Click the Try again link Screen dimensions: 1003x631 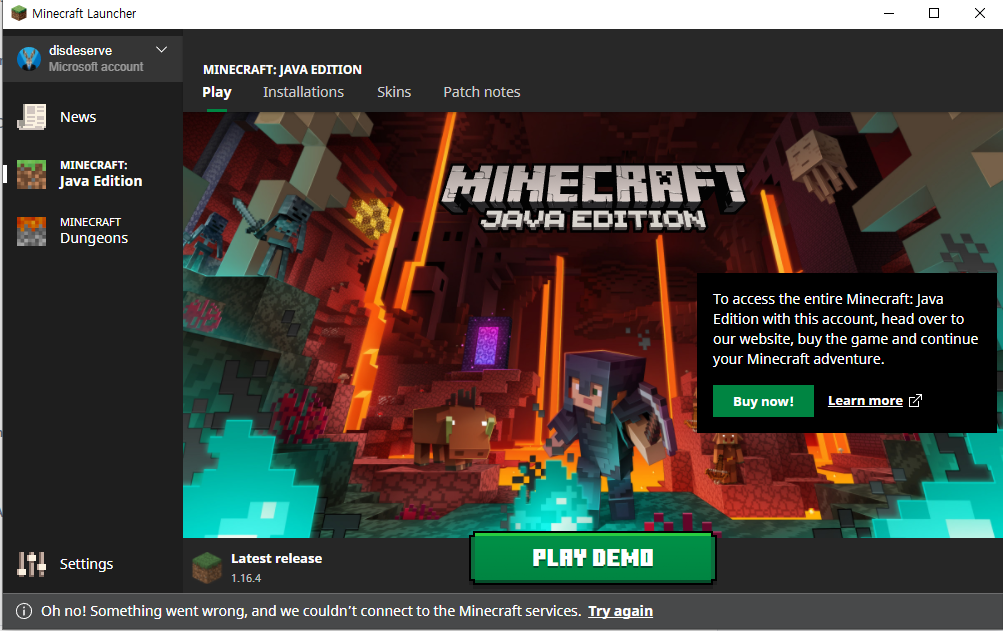620,611
